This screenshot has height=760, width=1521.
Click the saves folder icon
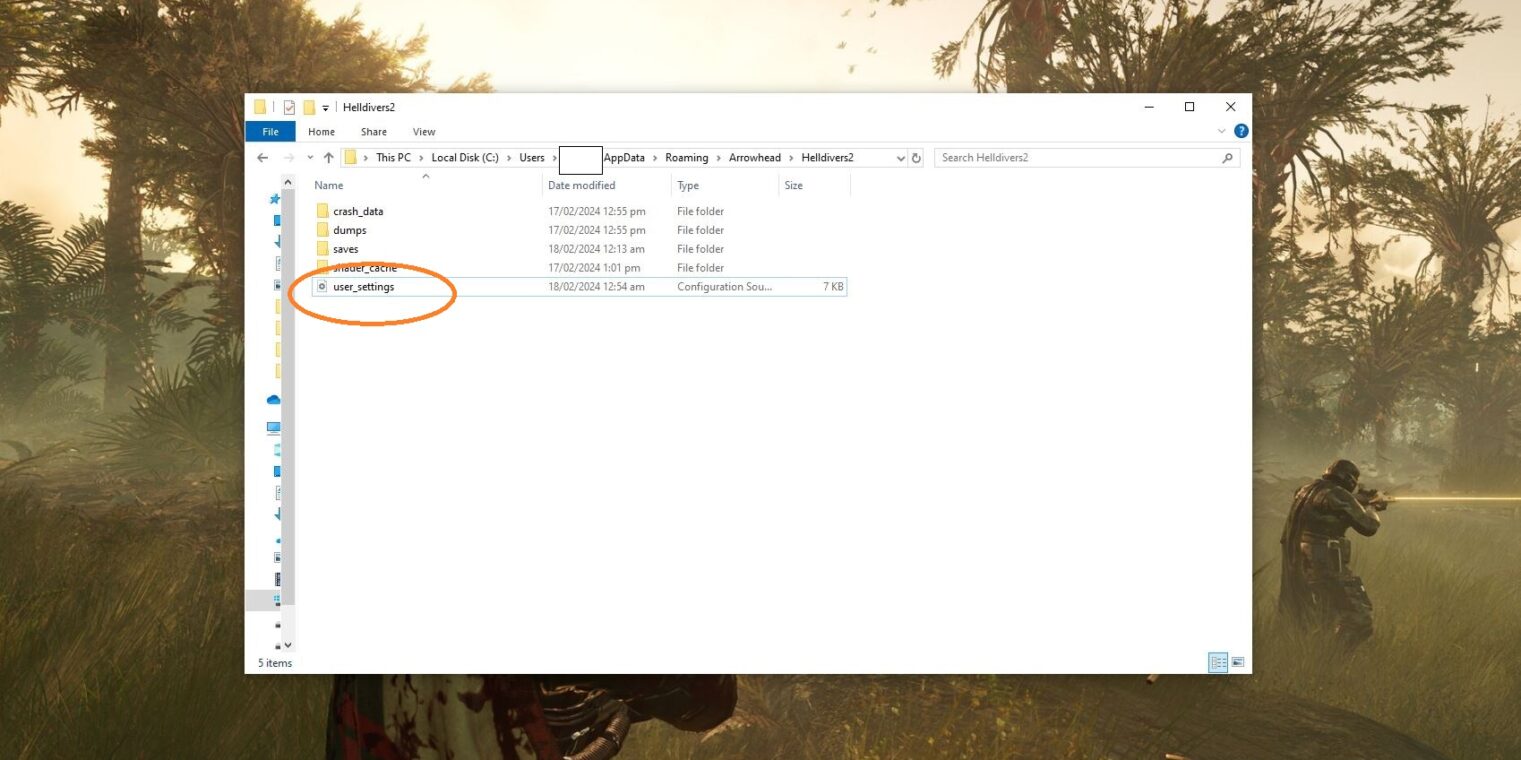[322, 249]
